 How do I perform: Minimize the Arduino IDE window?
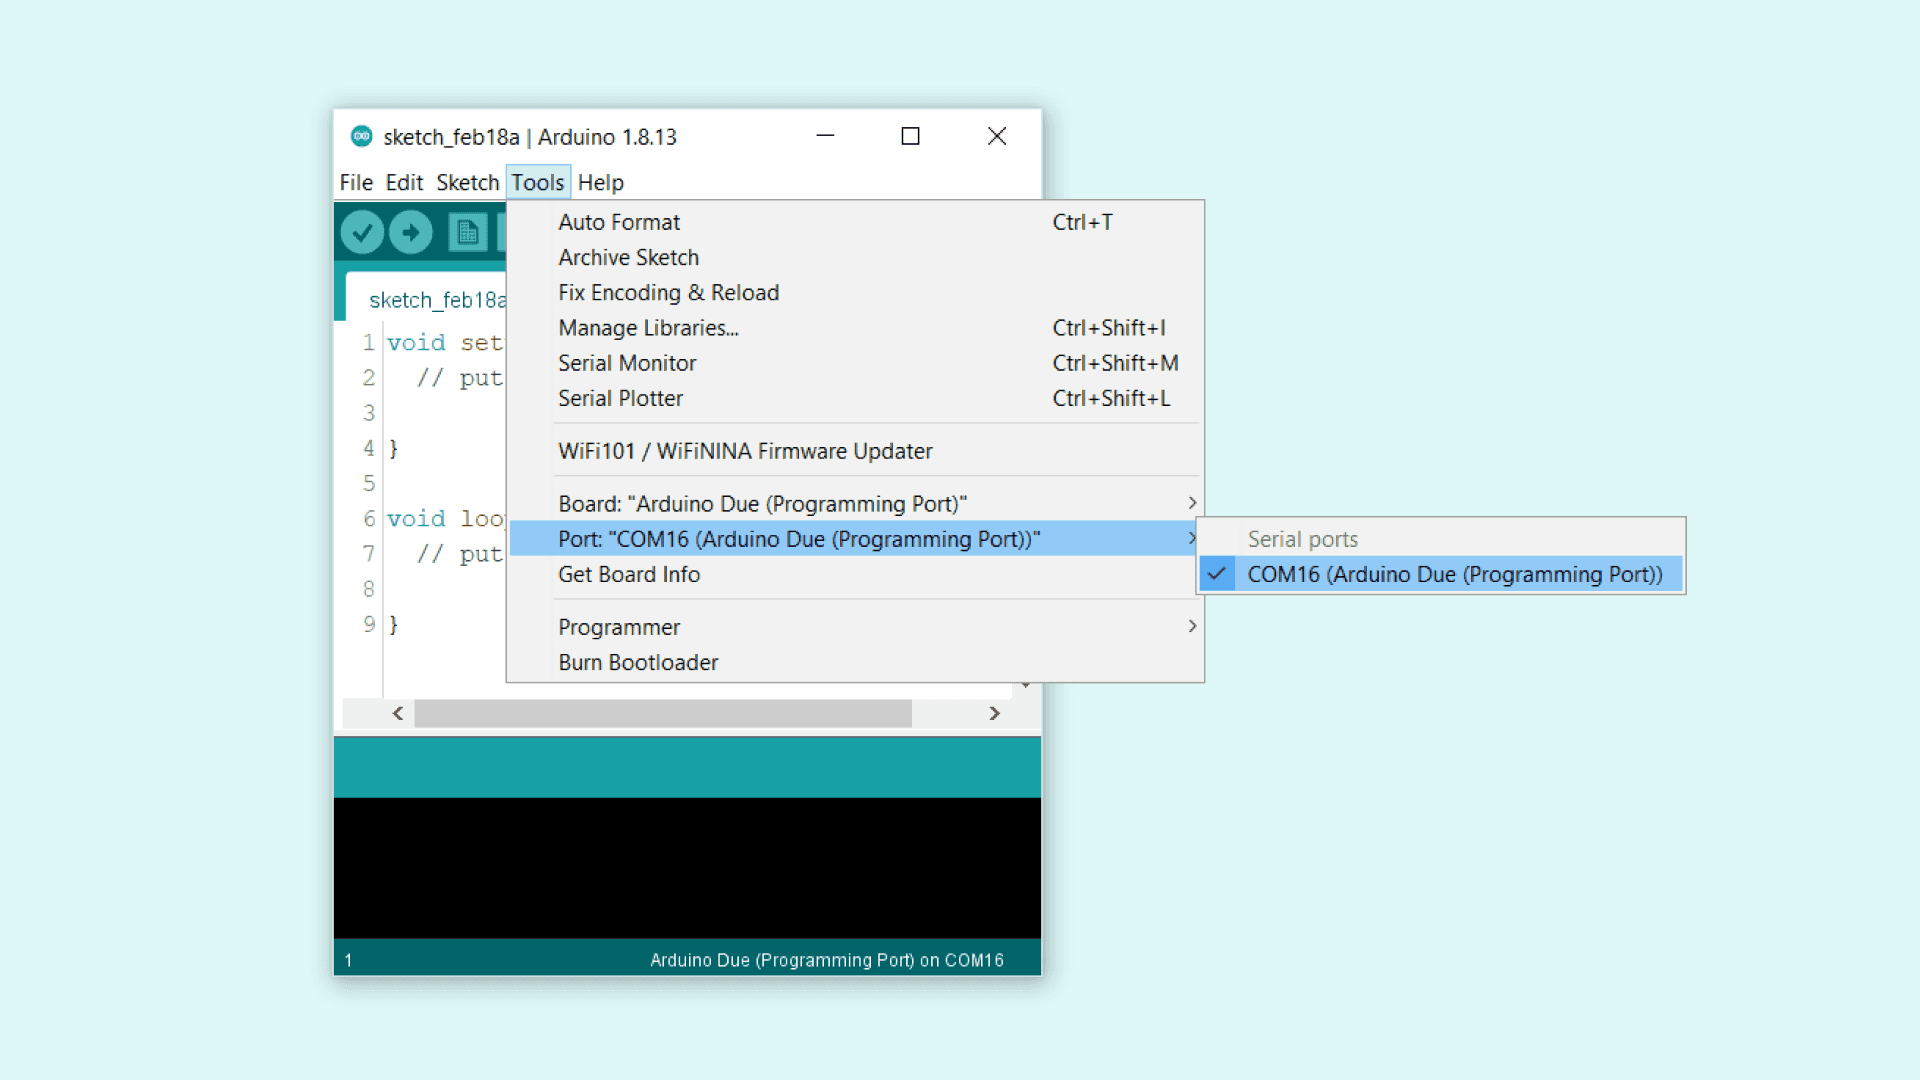point(825,136)
